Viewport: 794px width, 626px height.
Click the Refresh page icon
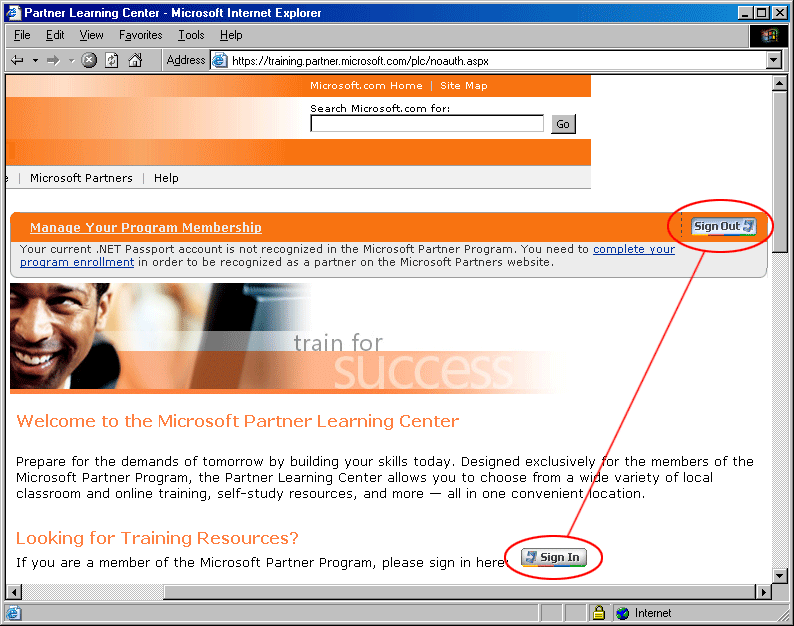click(x=111, y=60)
